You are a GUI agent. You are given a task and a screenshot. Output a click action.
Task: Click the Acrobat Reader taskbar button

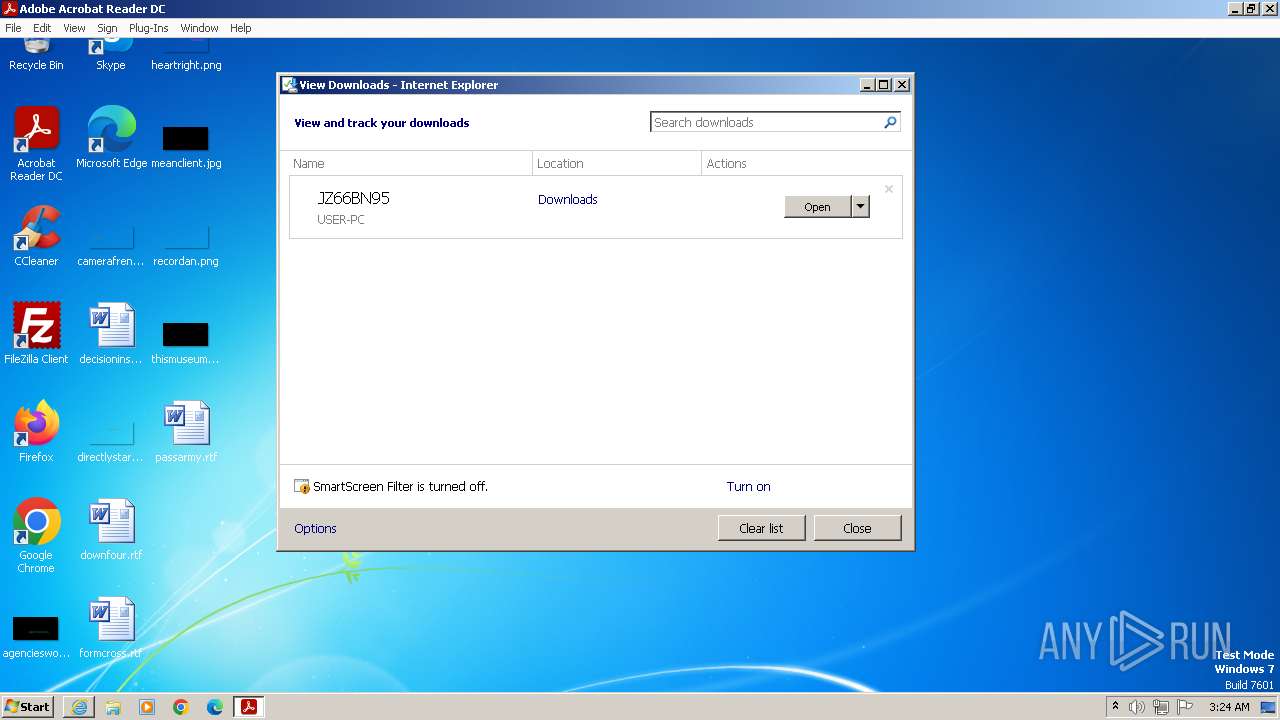(x=249, y=707)
